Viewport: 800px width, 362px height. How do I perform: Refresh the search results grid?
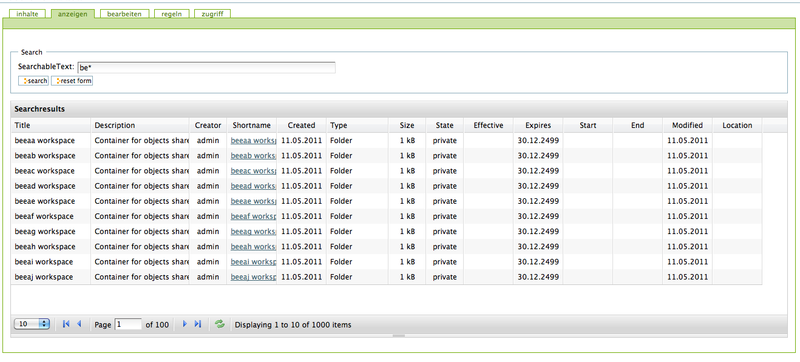pos(220,324)
